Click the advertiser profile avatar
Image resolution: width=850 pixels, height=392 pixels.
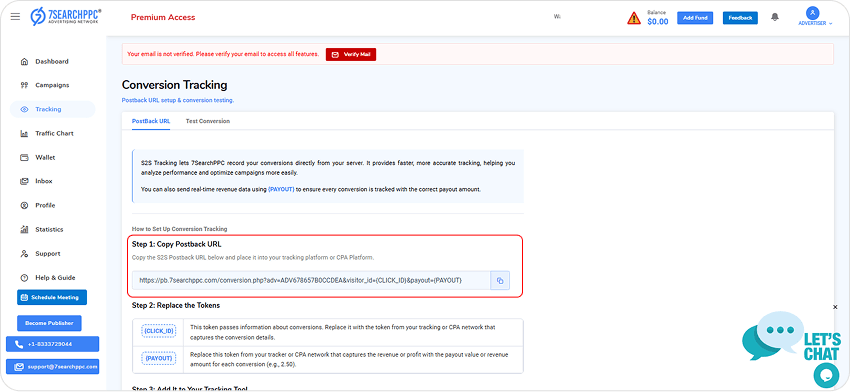point(812,13)
